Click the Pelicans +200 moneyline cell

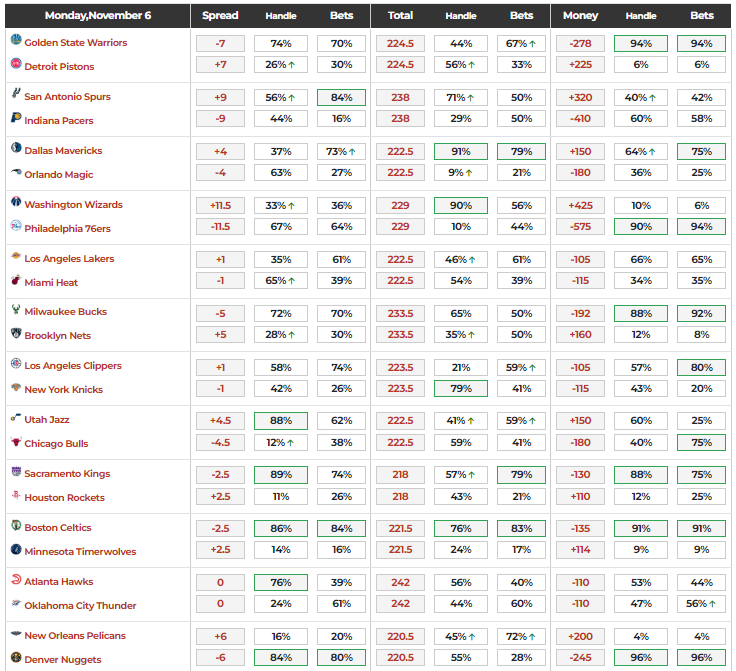(581, 637)
